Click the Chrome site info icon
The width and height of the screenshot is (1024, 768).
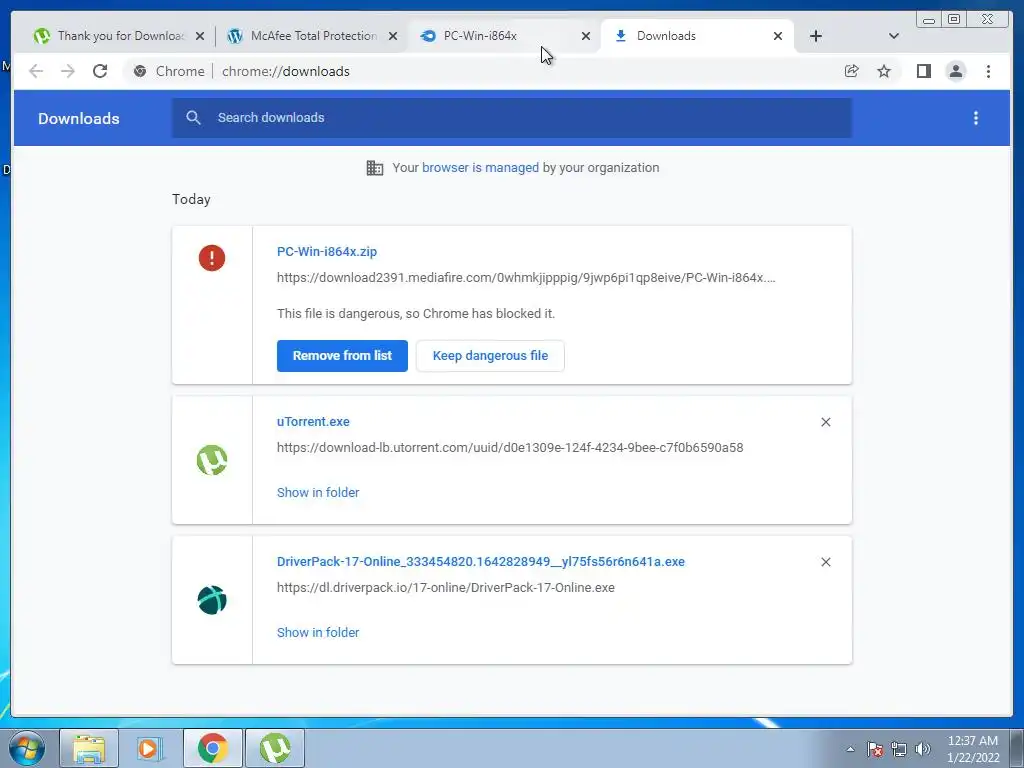click(x=140, y=71)
